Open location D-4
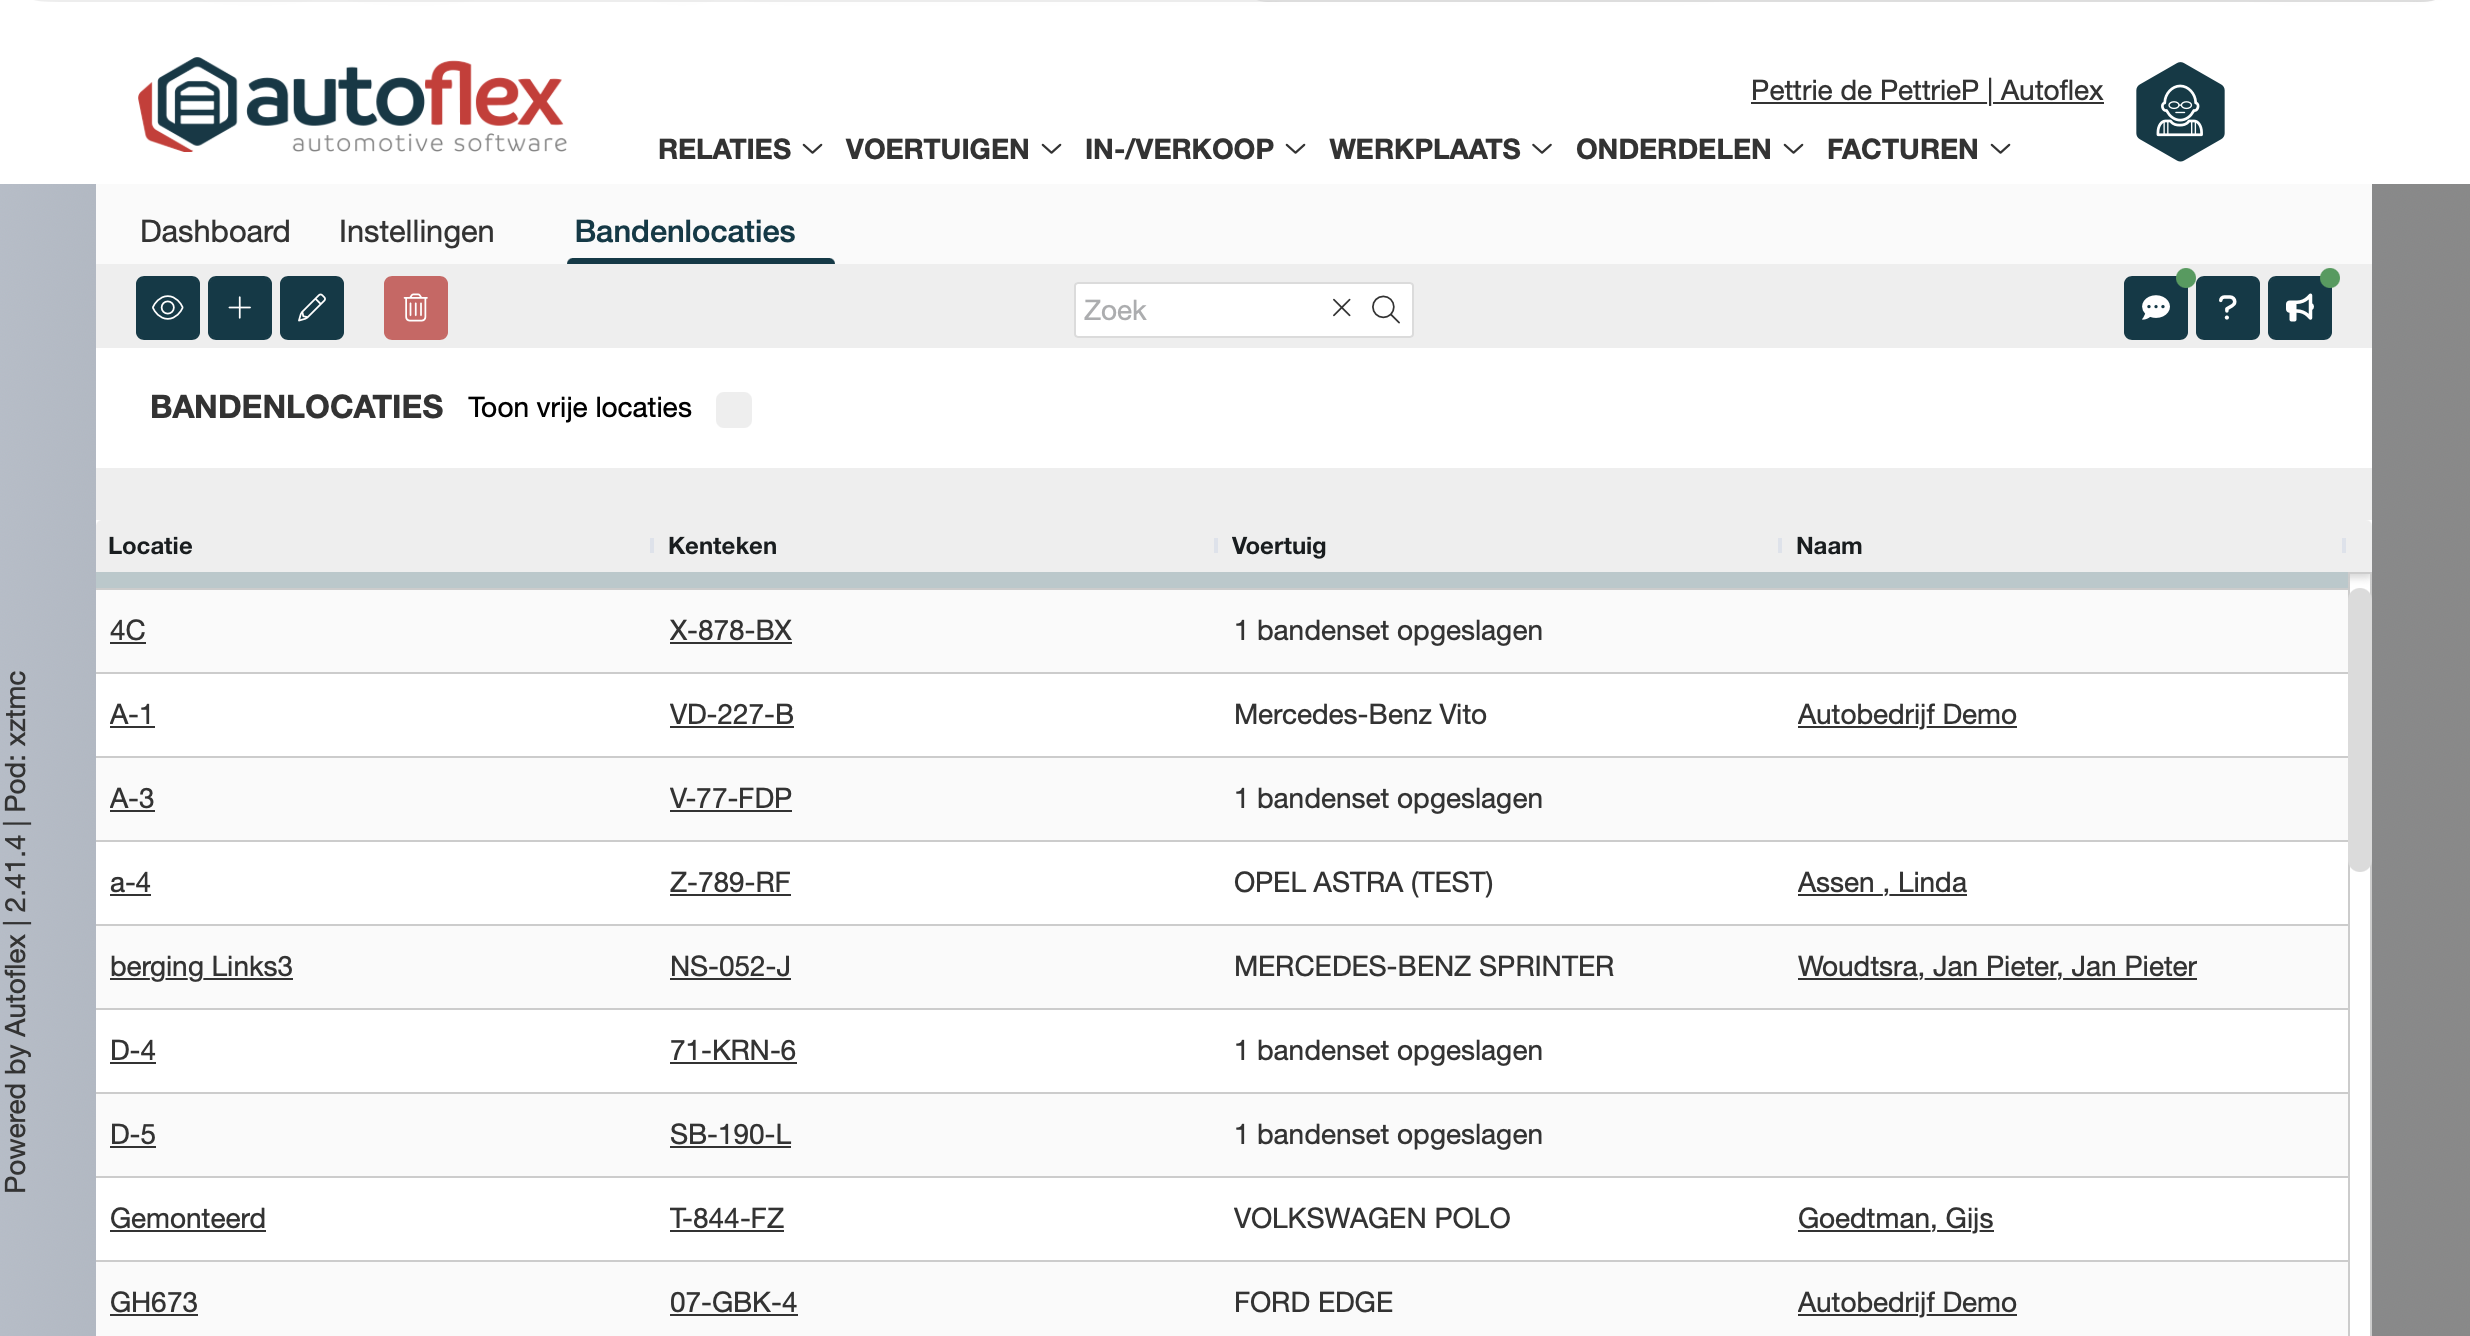This screenshot has height=1336, width=2470. coord(132,1050)
